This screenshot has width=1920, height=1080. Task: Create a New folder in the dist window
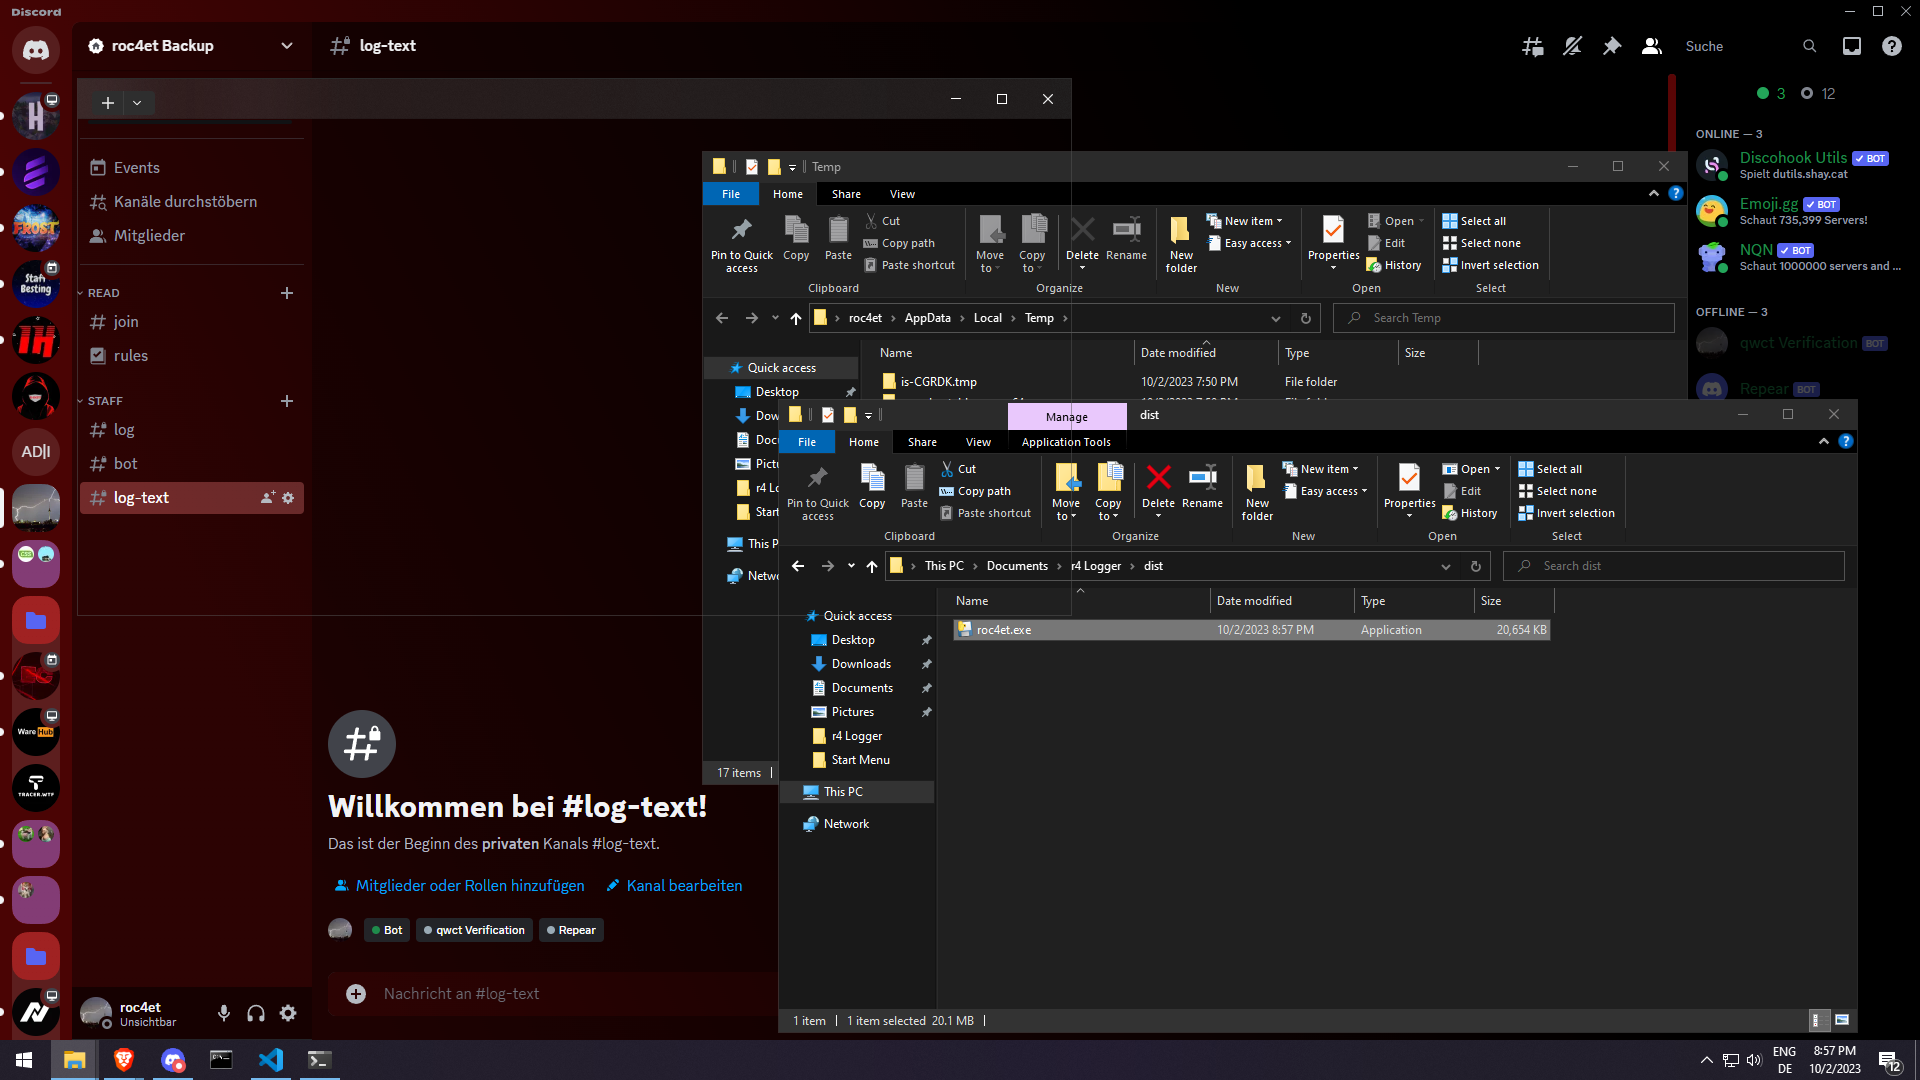(x=1257, y=492)
